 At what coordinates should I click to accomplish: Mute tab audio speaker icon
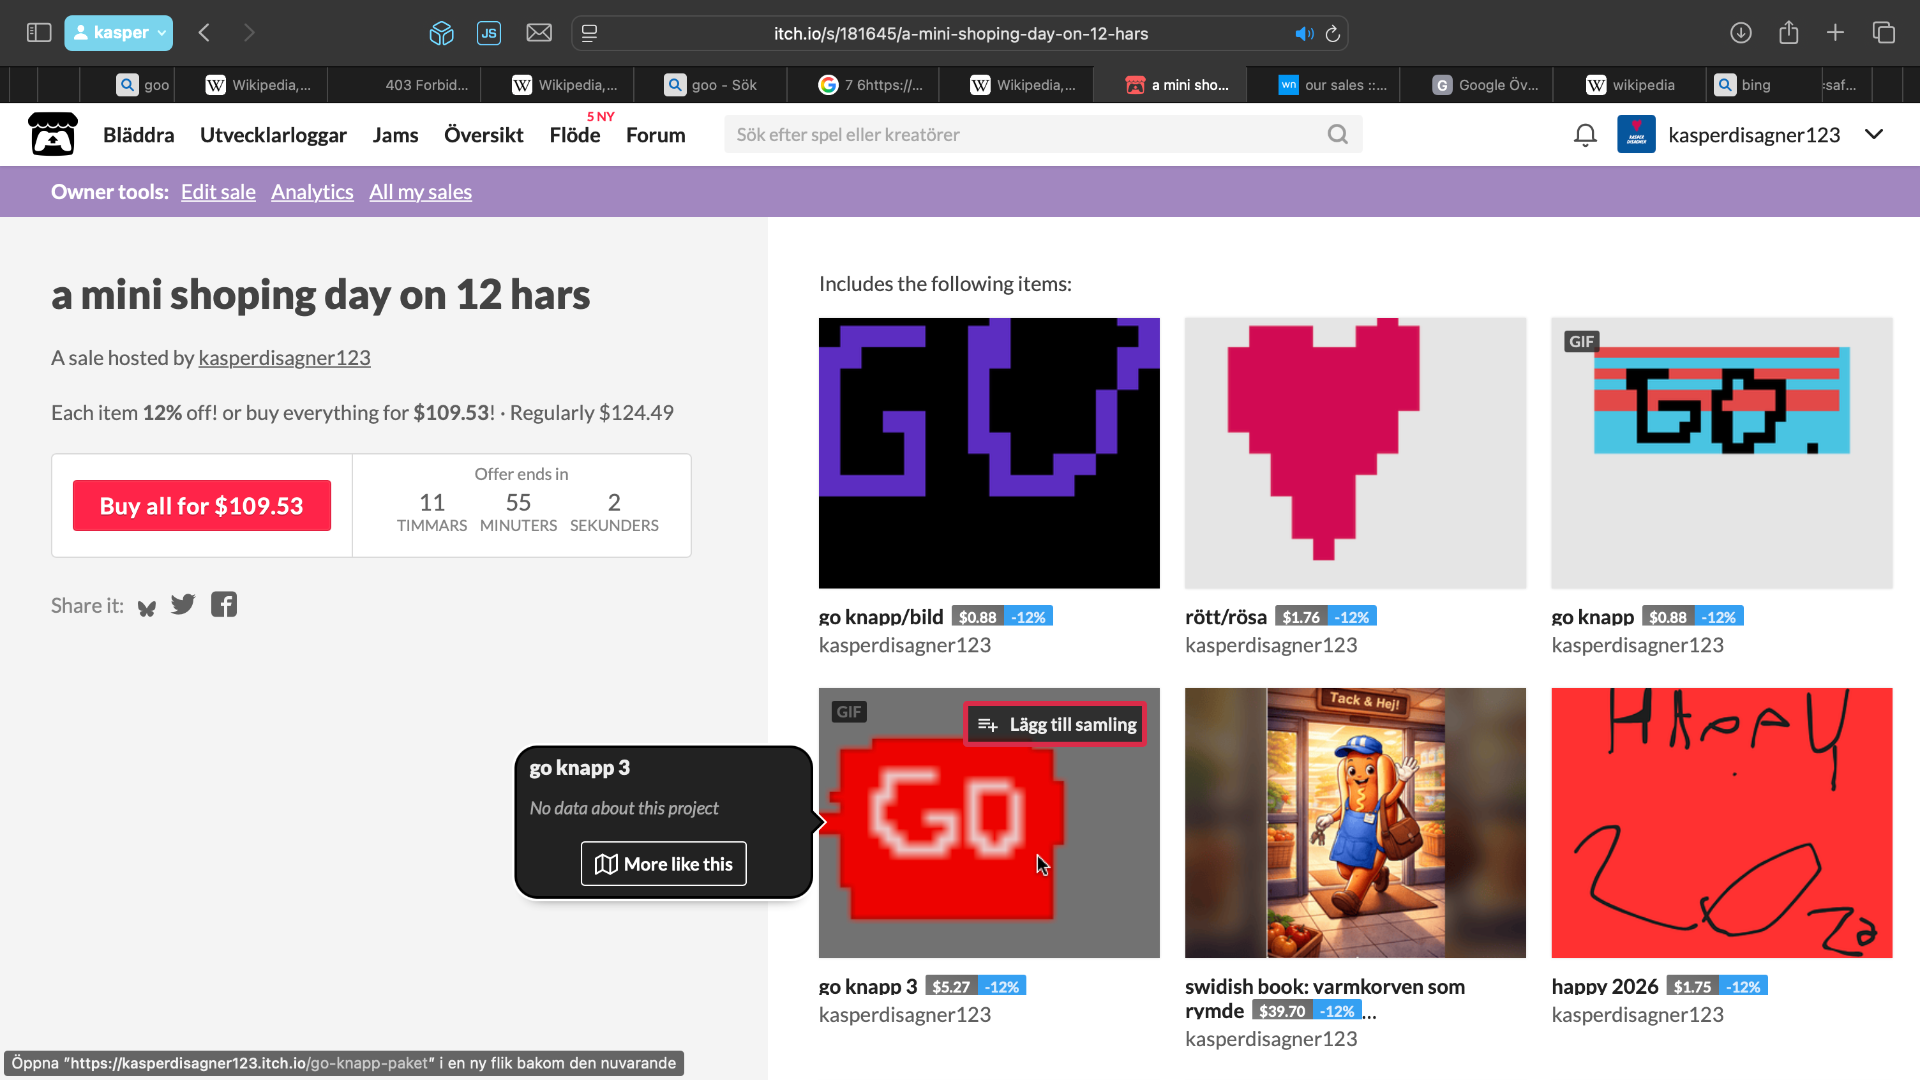1304,34
